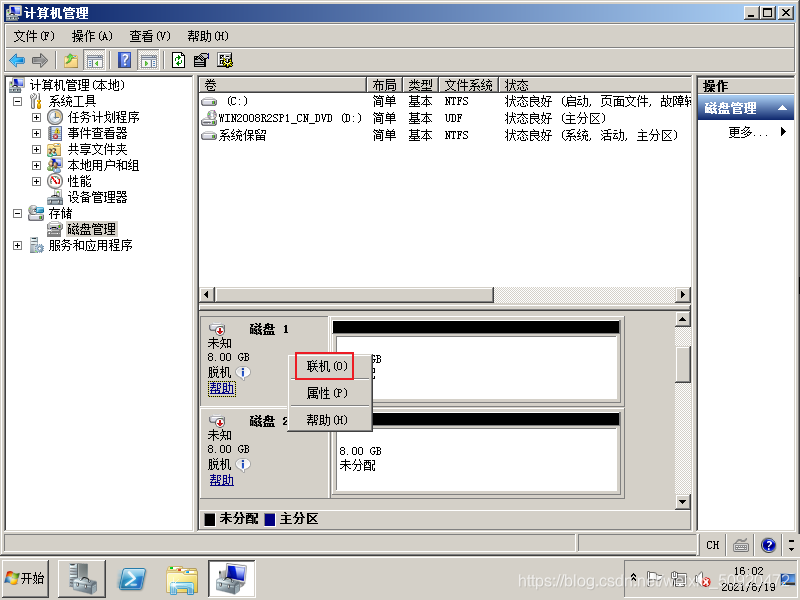Viewport: 800px width, 600px height.
Task: Select Device Manager (设备管理器) node
Action: pos(97,197)
